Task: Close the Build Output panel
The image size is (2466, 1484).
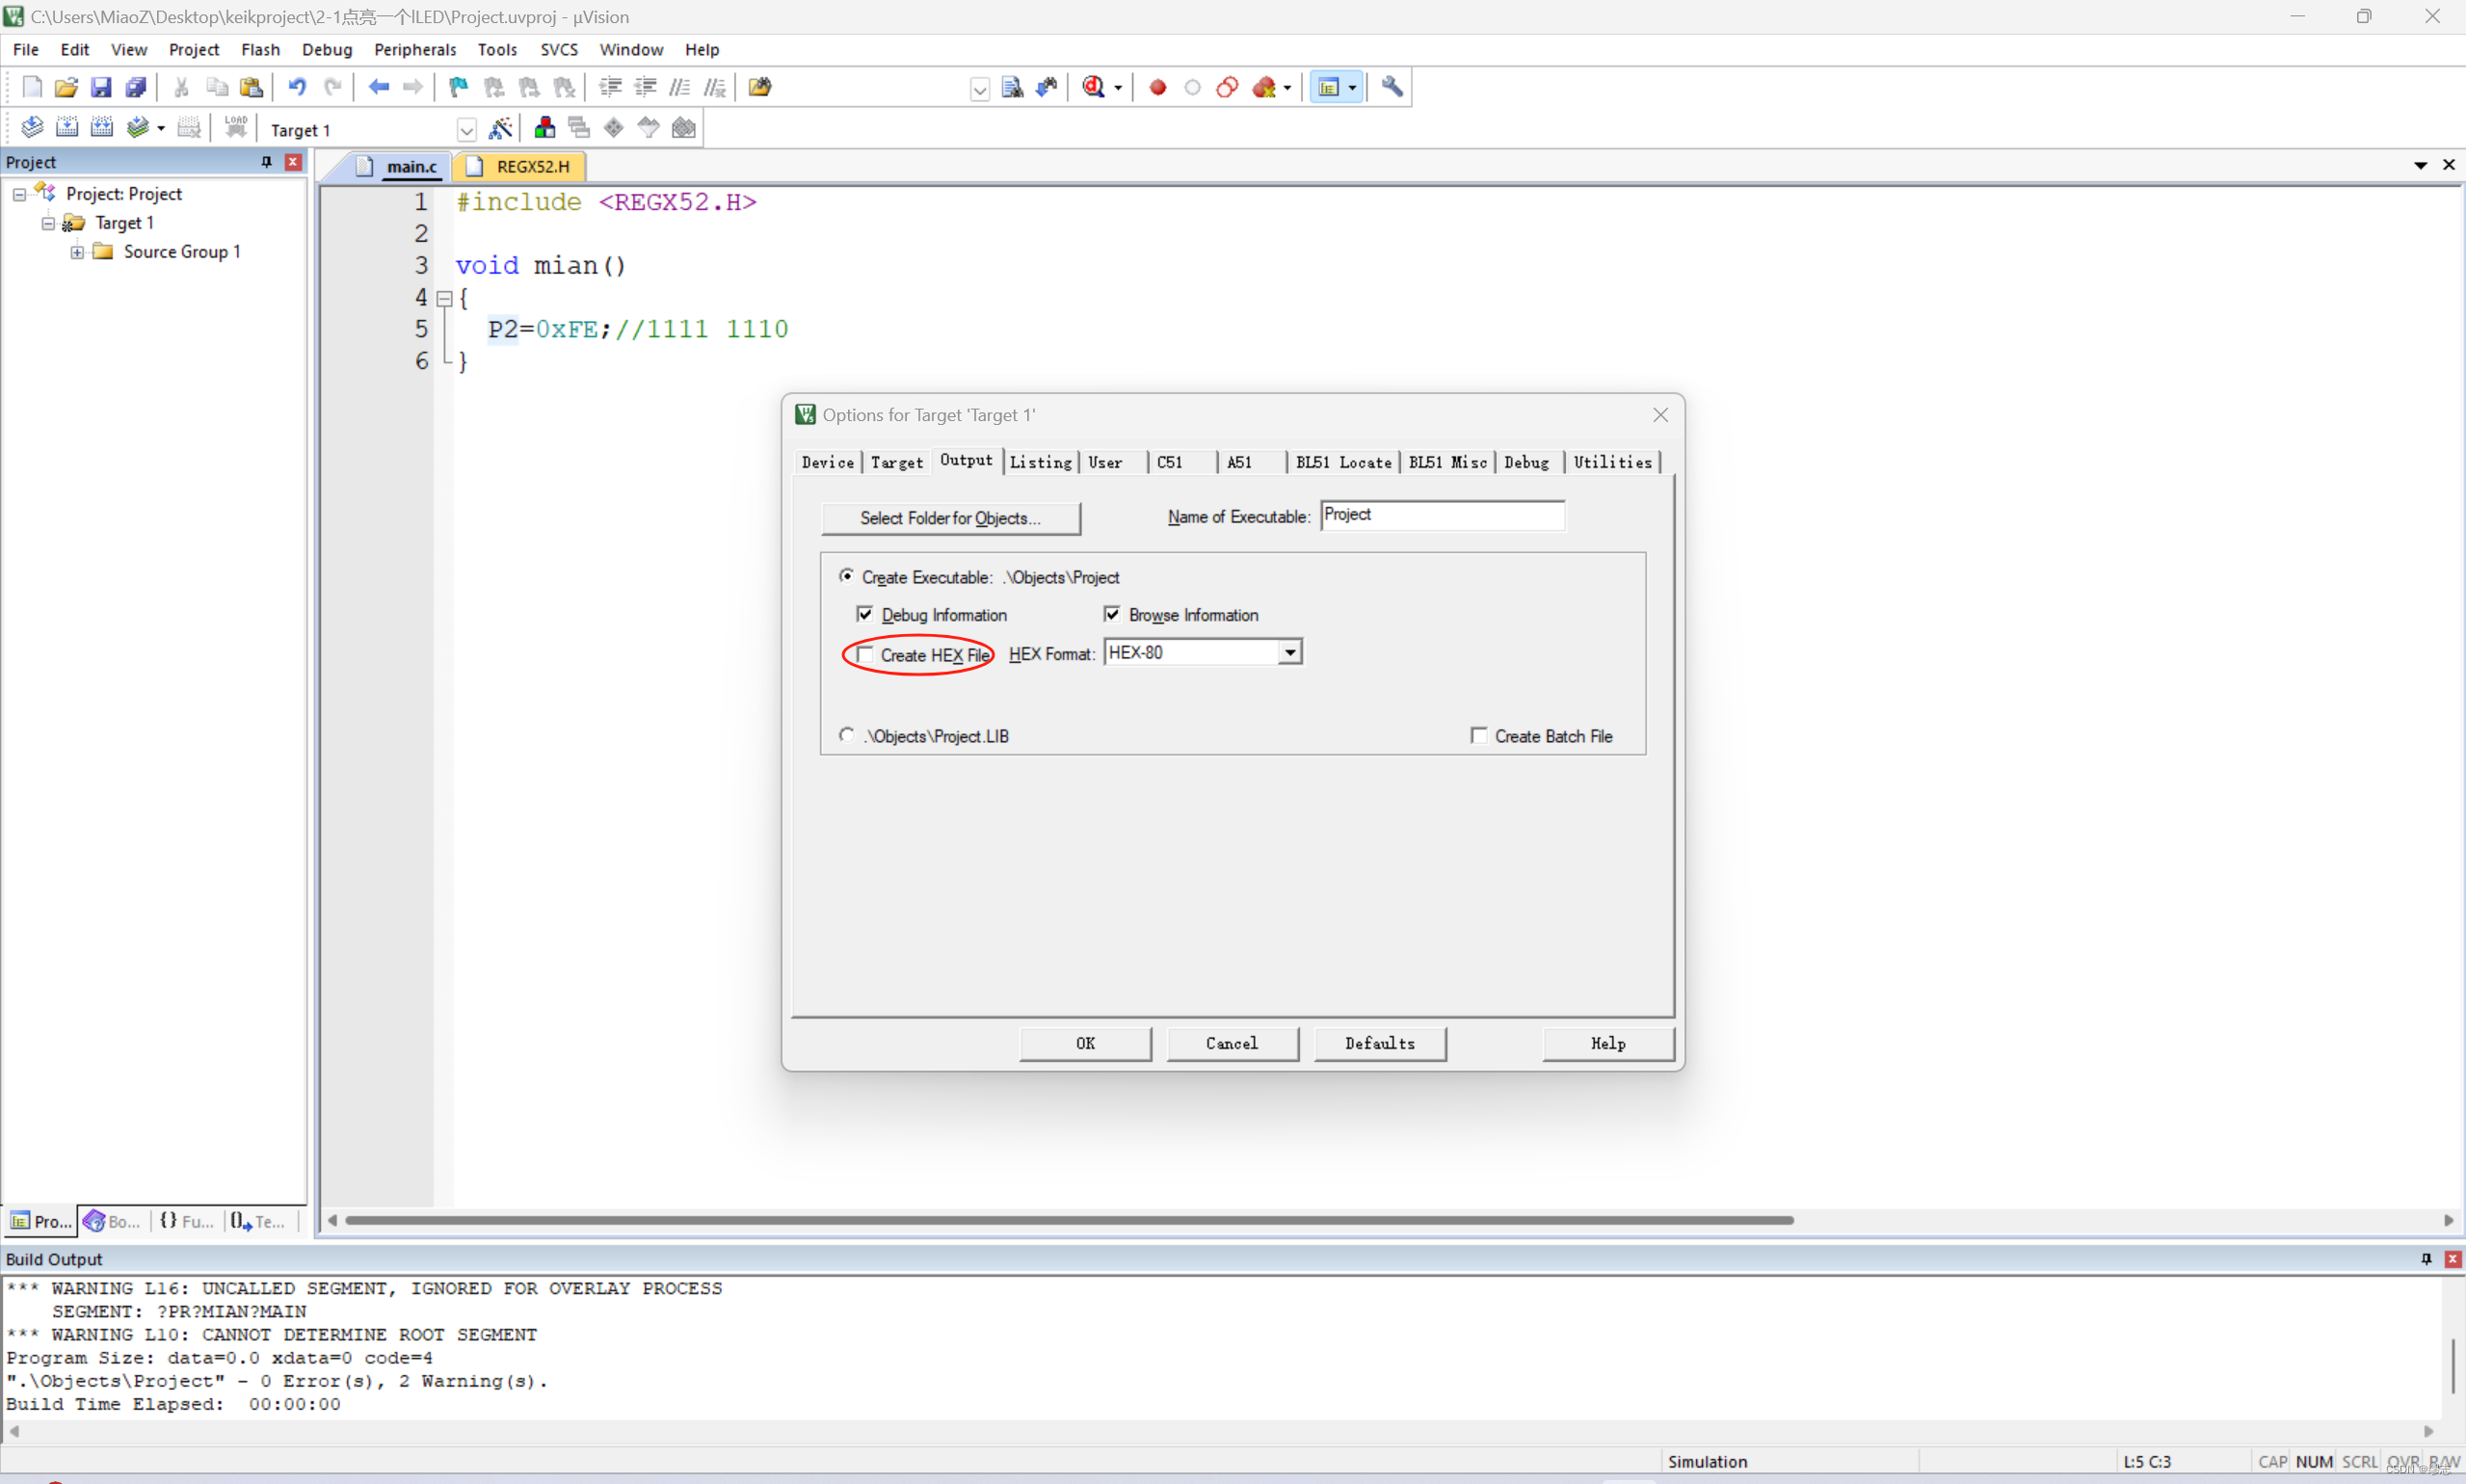Action: 2452,1259
